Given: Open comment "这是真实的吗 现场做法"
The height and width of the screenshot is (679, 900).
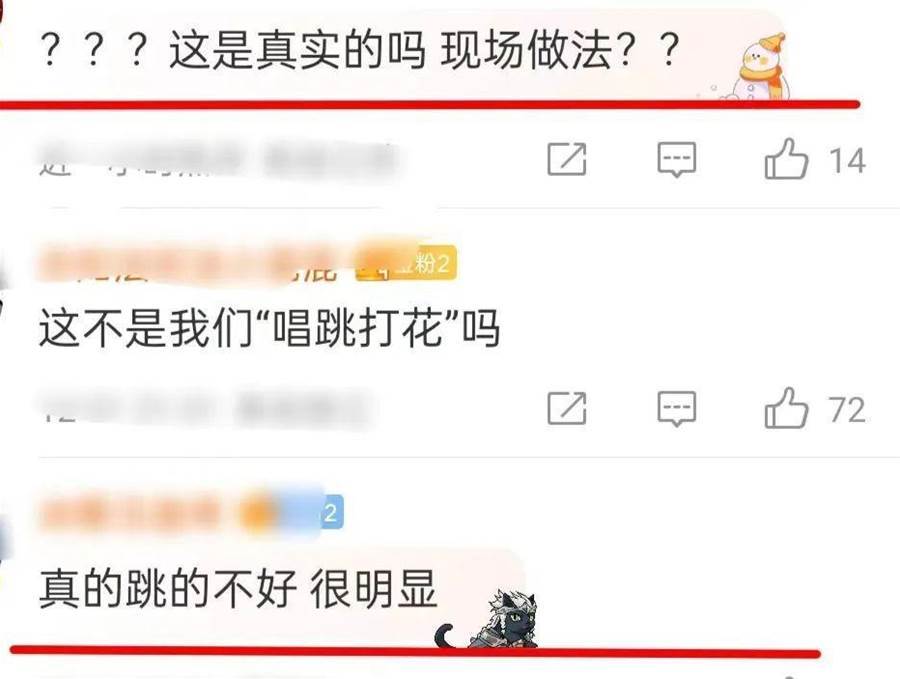Looking at the screenshot, I should click(x=360, y=51).
